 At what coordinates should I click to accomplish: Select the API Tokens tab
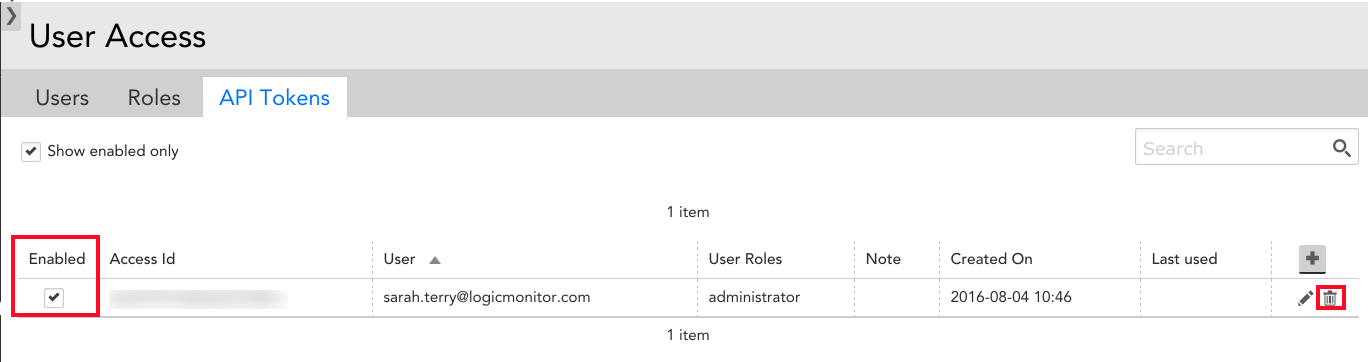274,97
